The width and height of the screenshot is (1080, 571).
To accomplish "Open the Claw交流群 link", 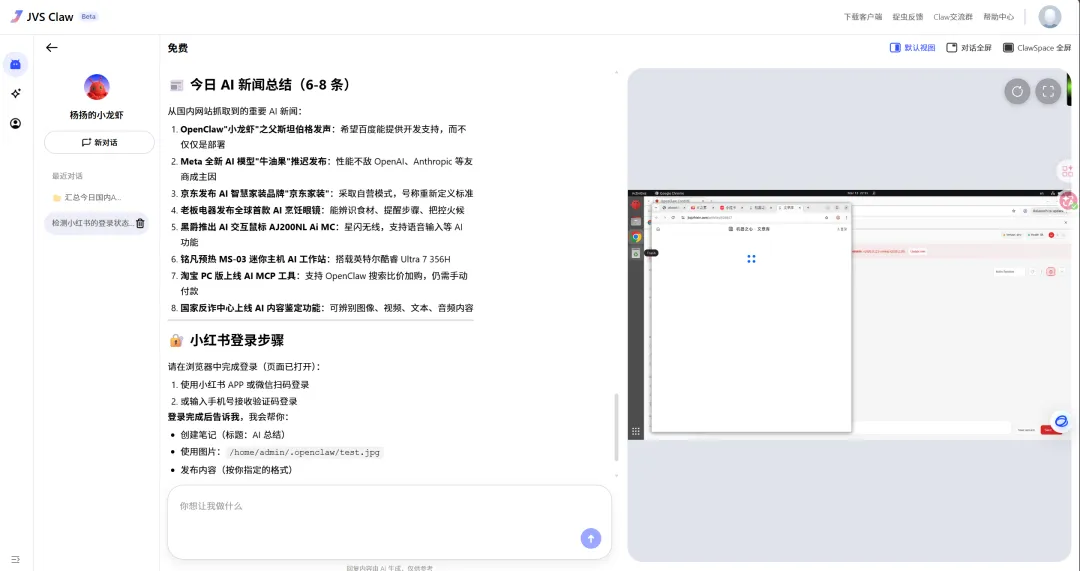I will tap(953, 17).
